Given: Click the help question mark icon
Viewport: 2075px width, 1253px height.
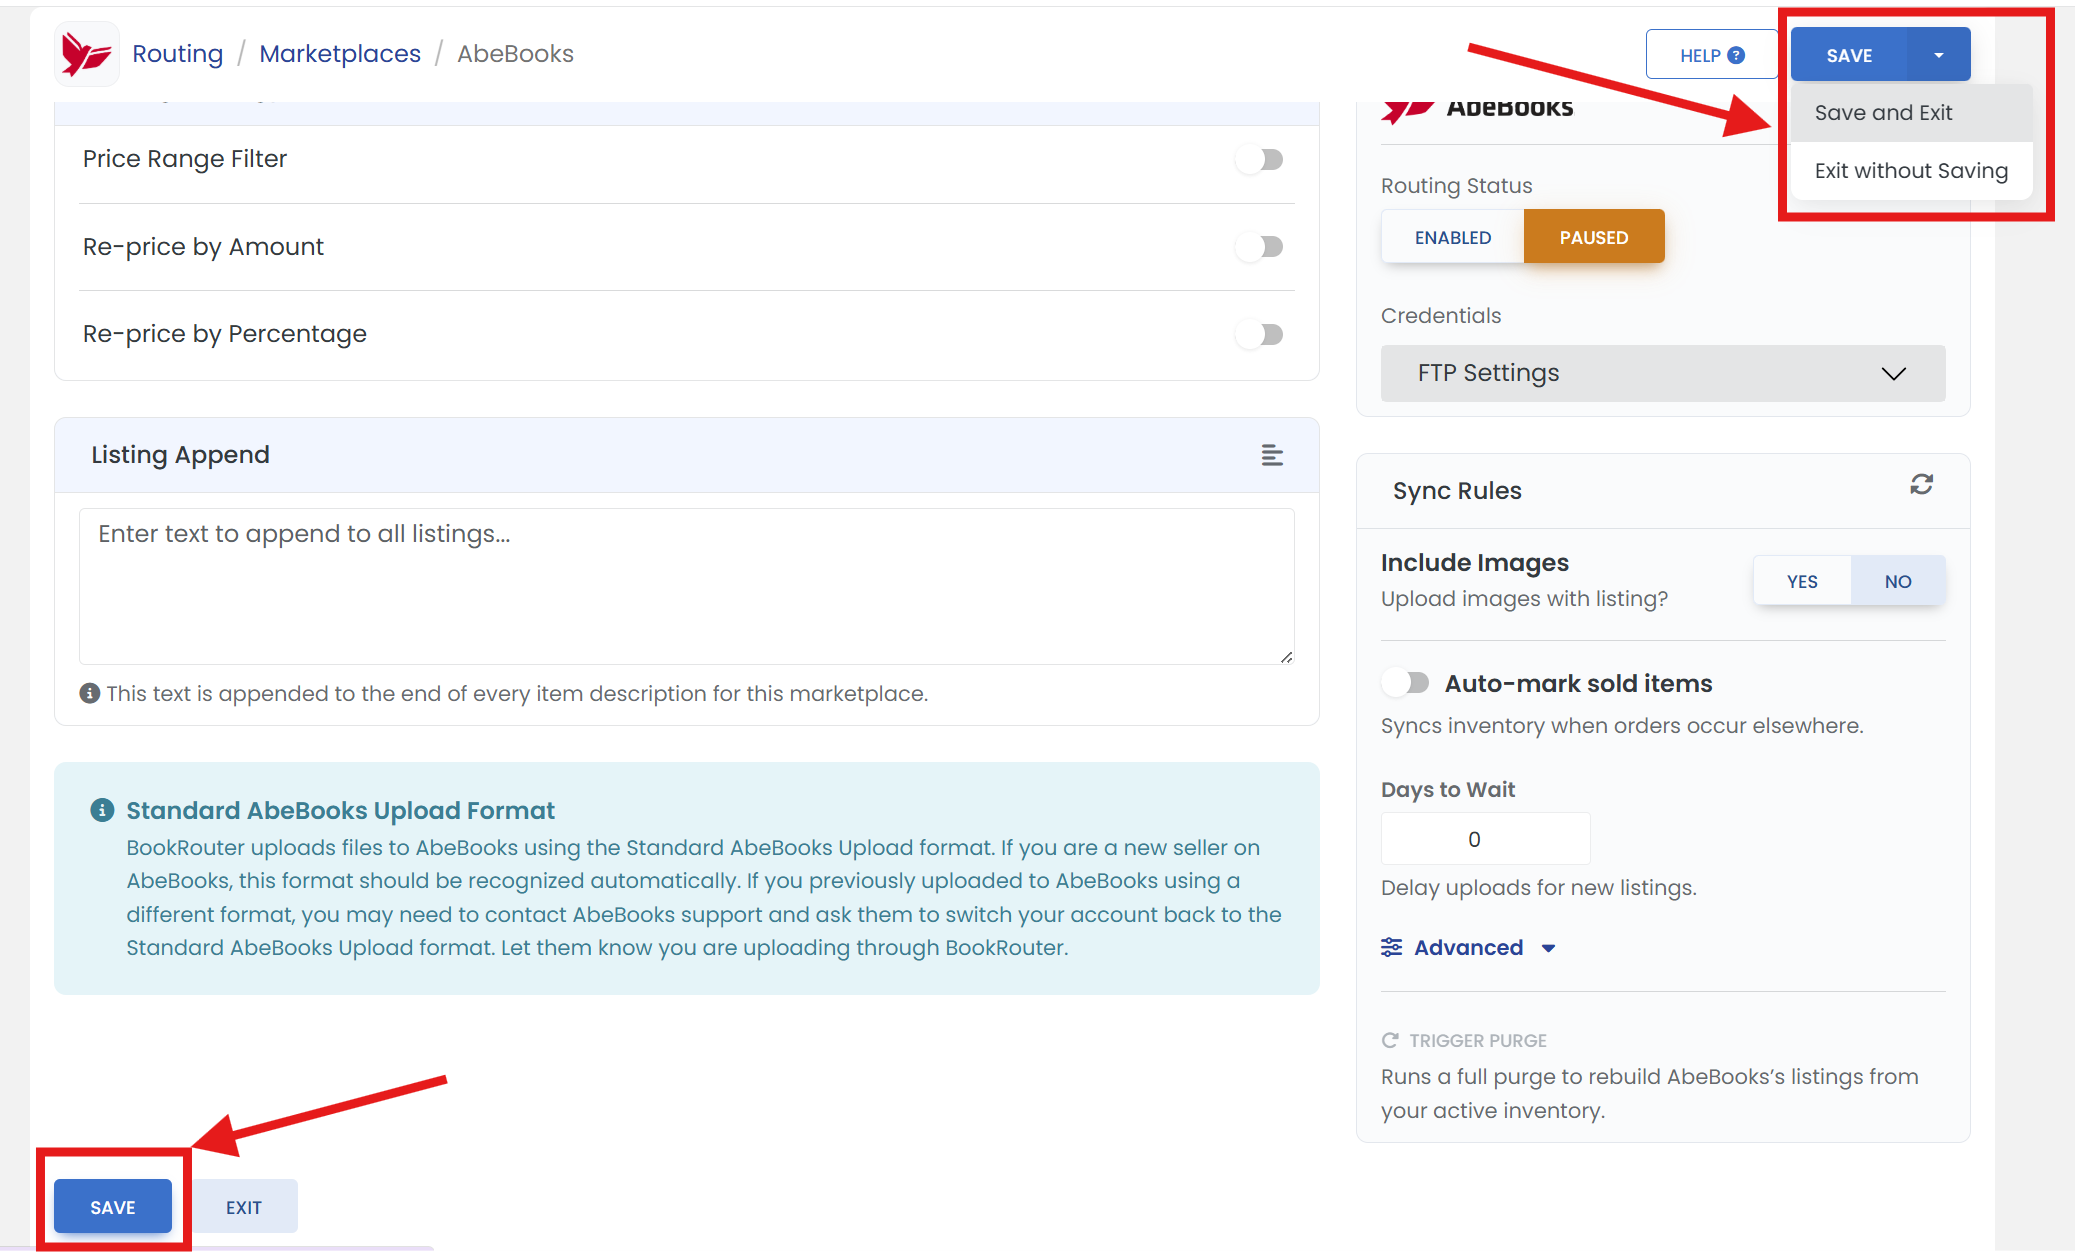Looking at the screenshot, I should tap(1736, 55).
